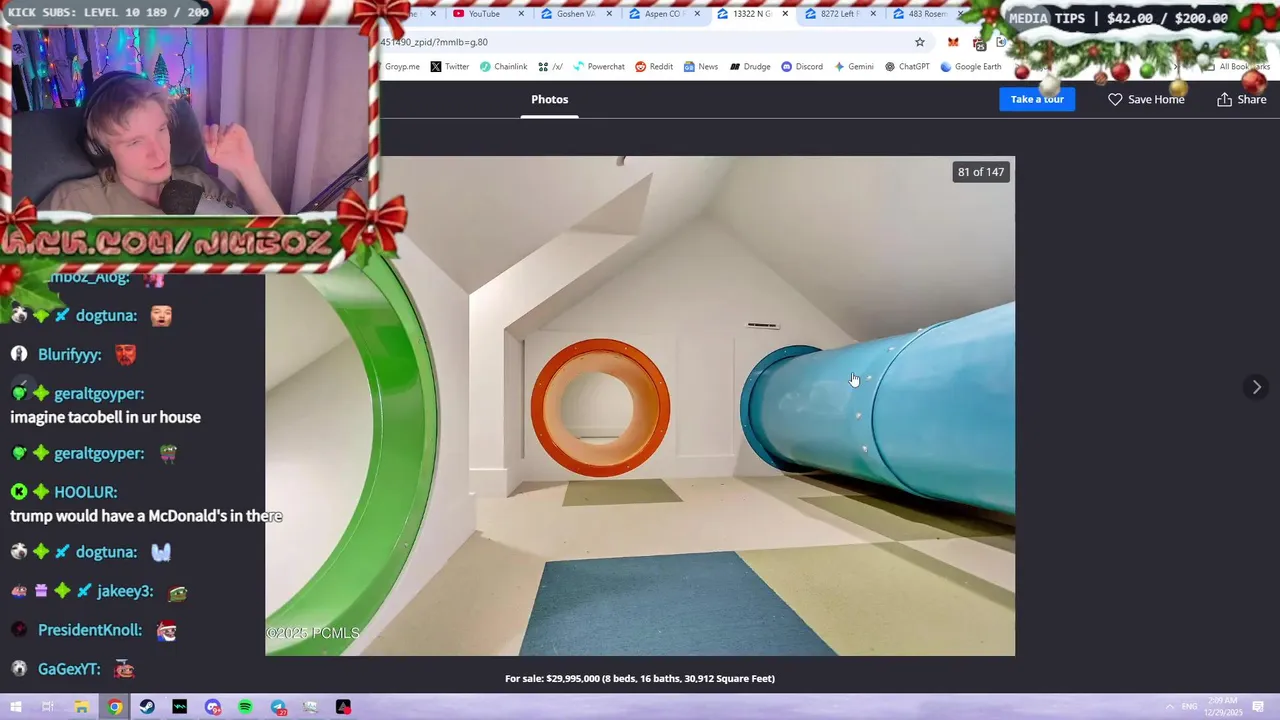This screenshot has width=1280, height=720.
Task: Click the Chrome taskbar icon
Action: point(115,707)
